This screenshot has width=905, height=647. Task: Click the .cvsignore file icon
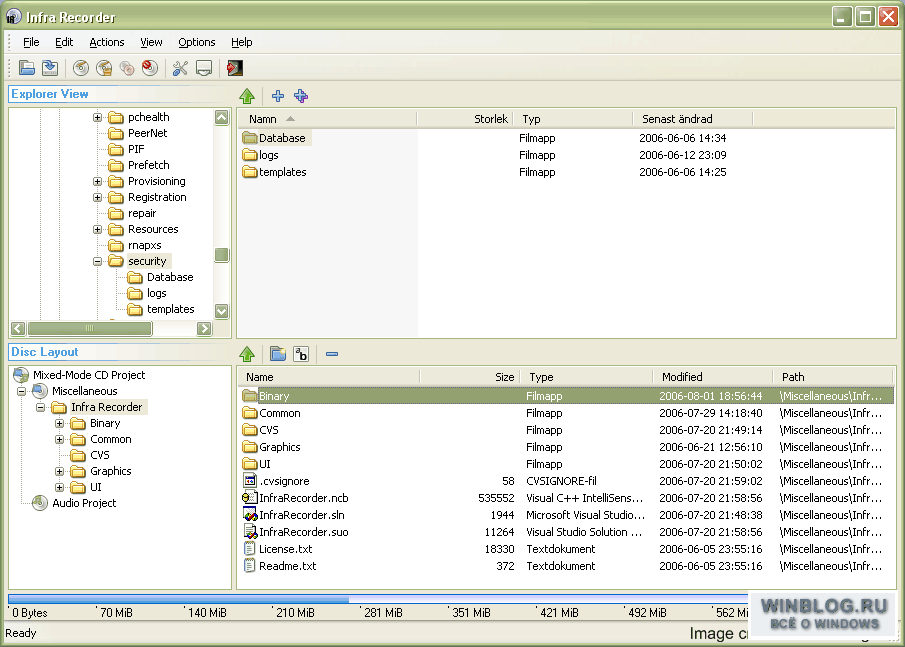pos(250,481)
